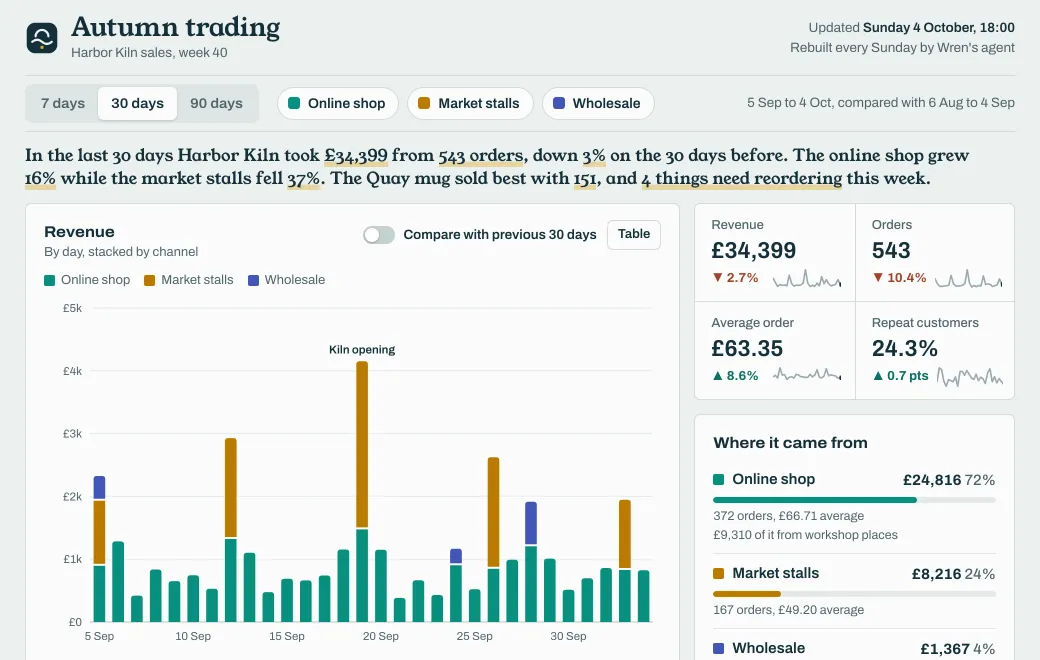Switch to the 7 days range
This screenshot has width=1040, height=660.
[63, 103]
